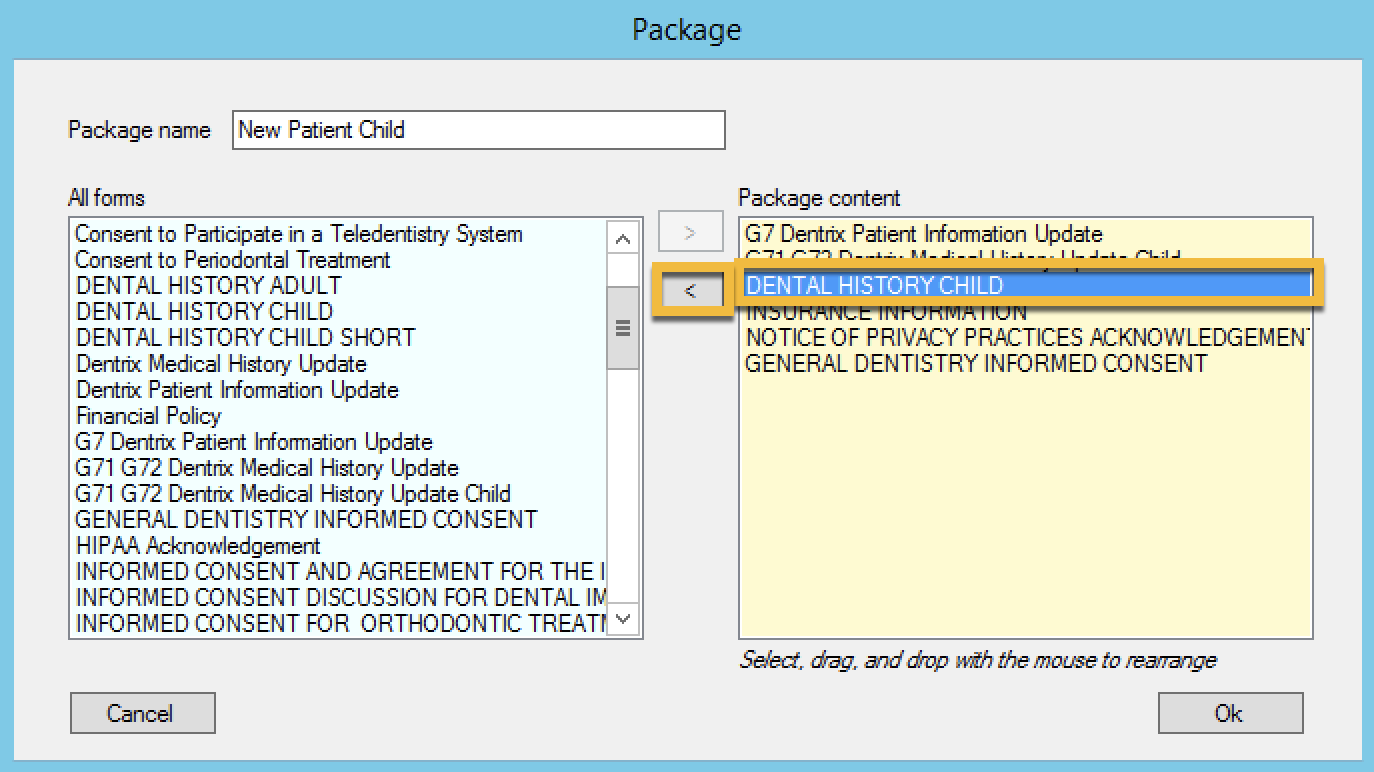Viewport: 1374px width, 772px height.
Task: Select HIPAA Acknowledgement in All forms
Action: [198, 546]
